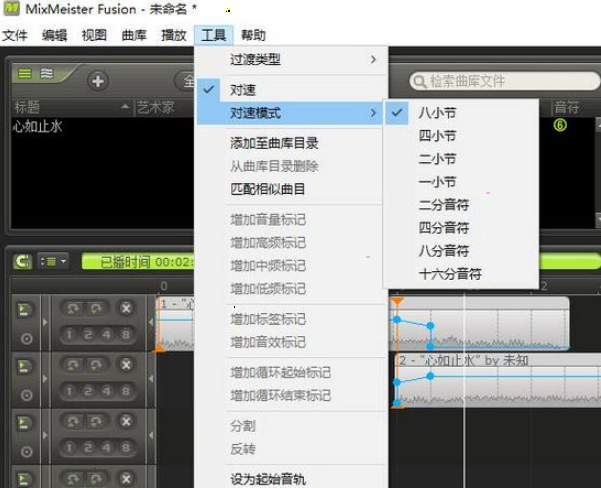Expand the 过渡类型 submenu
The height and width of the screenshot is (488, 601).
(289, 59)
